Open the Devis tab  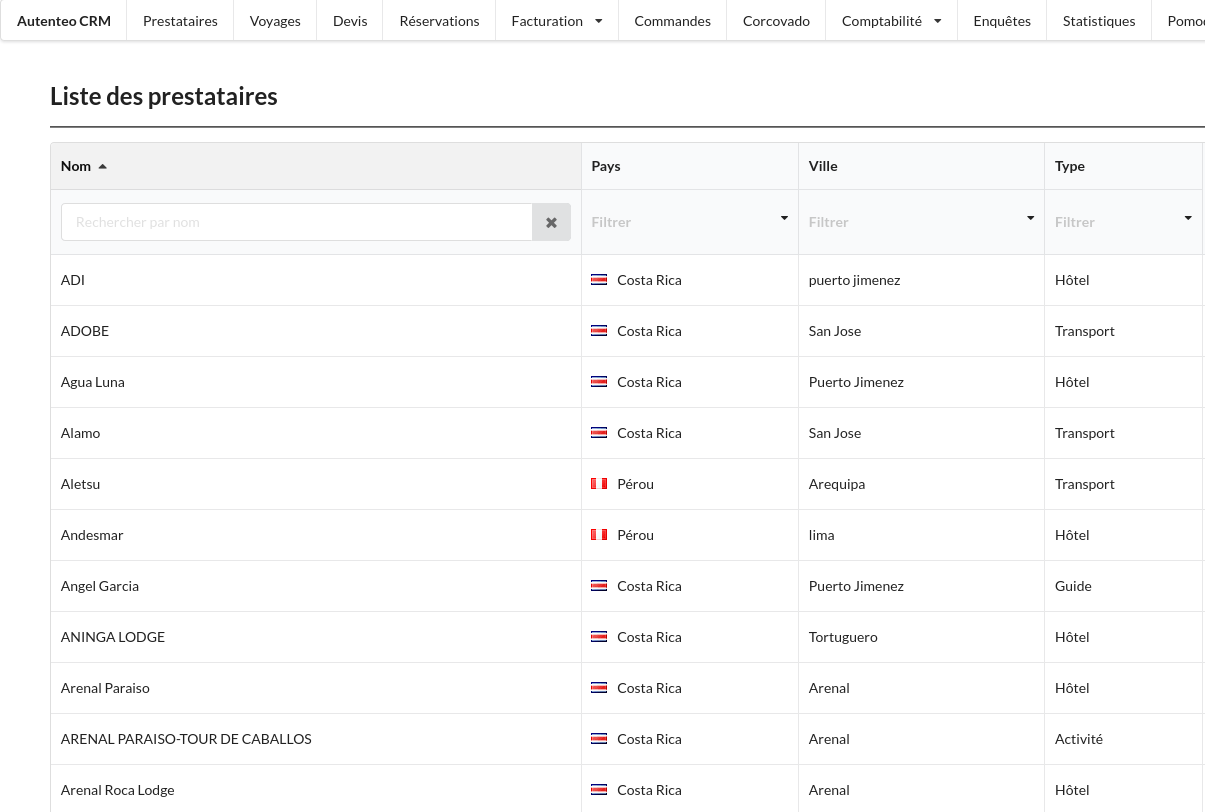[350, 21]
